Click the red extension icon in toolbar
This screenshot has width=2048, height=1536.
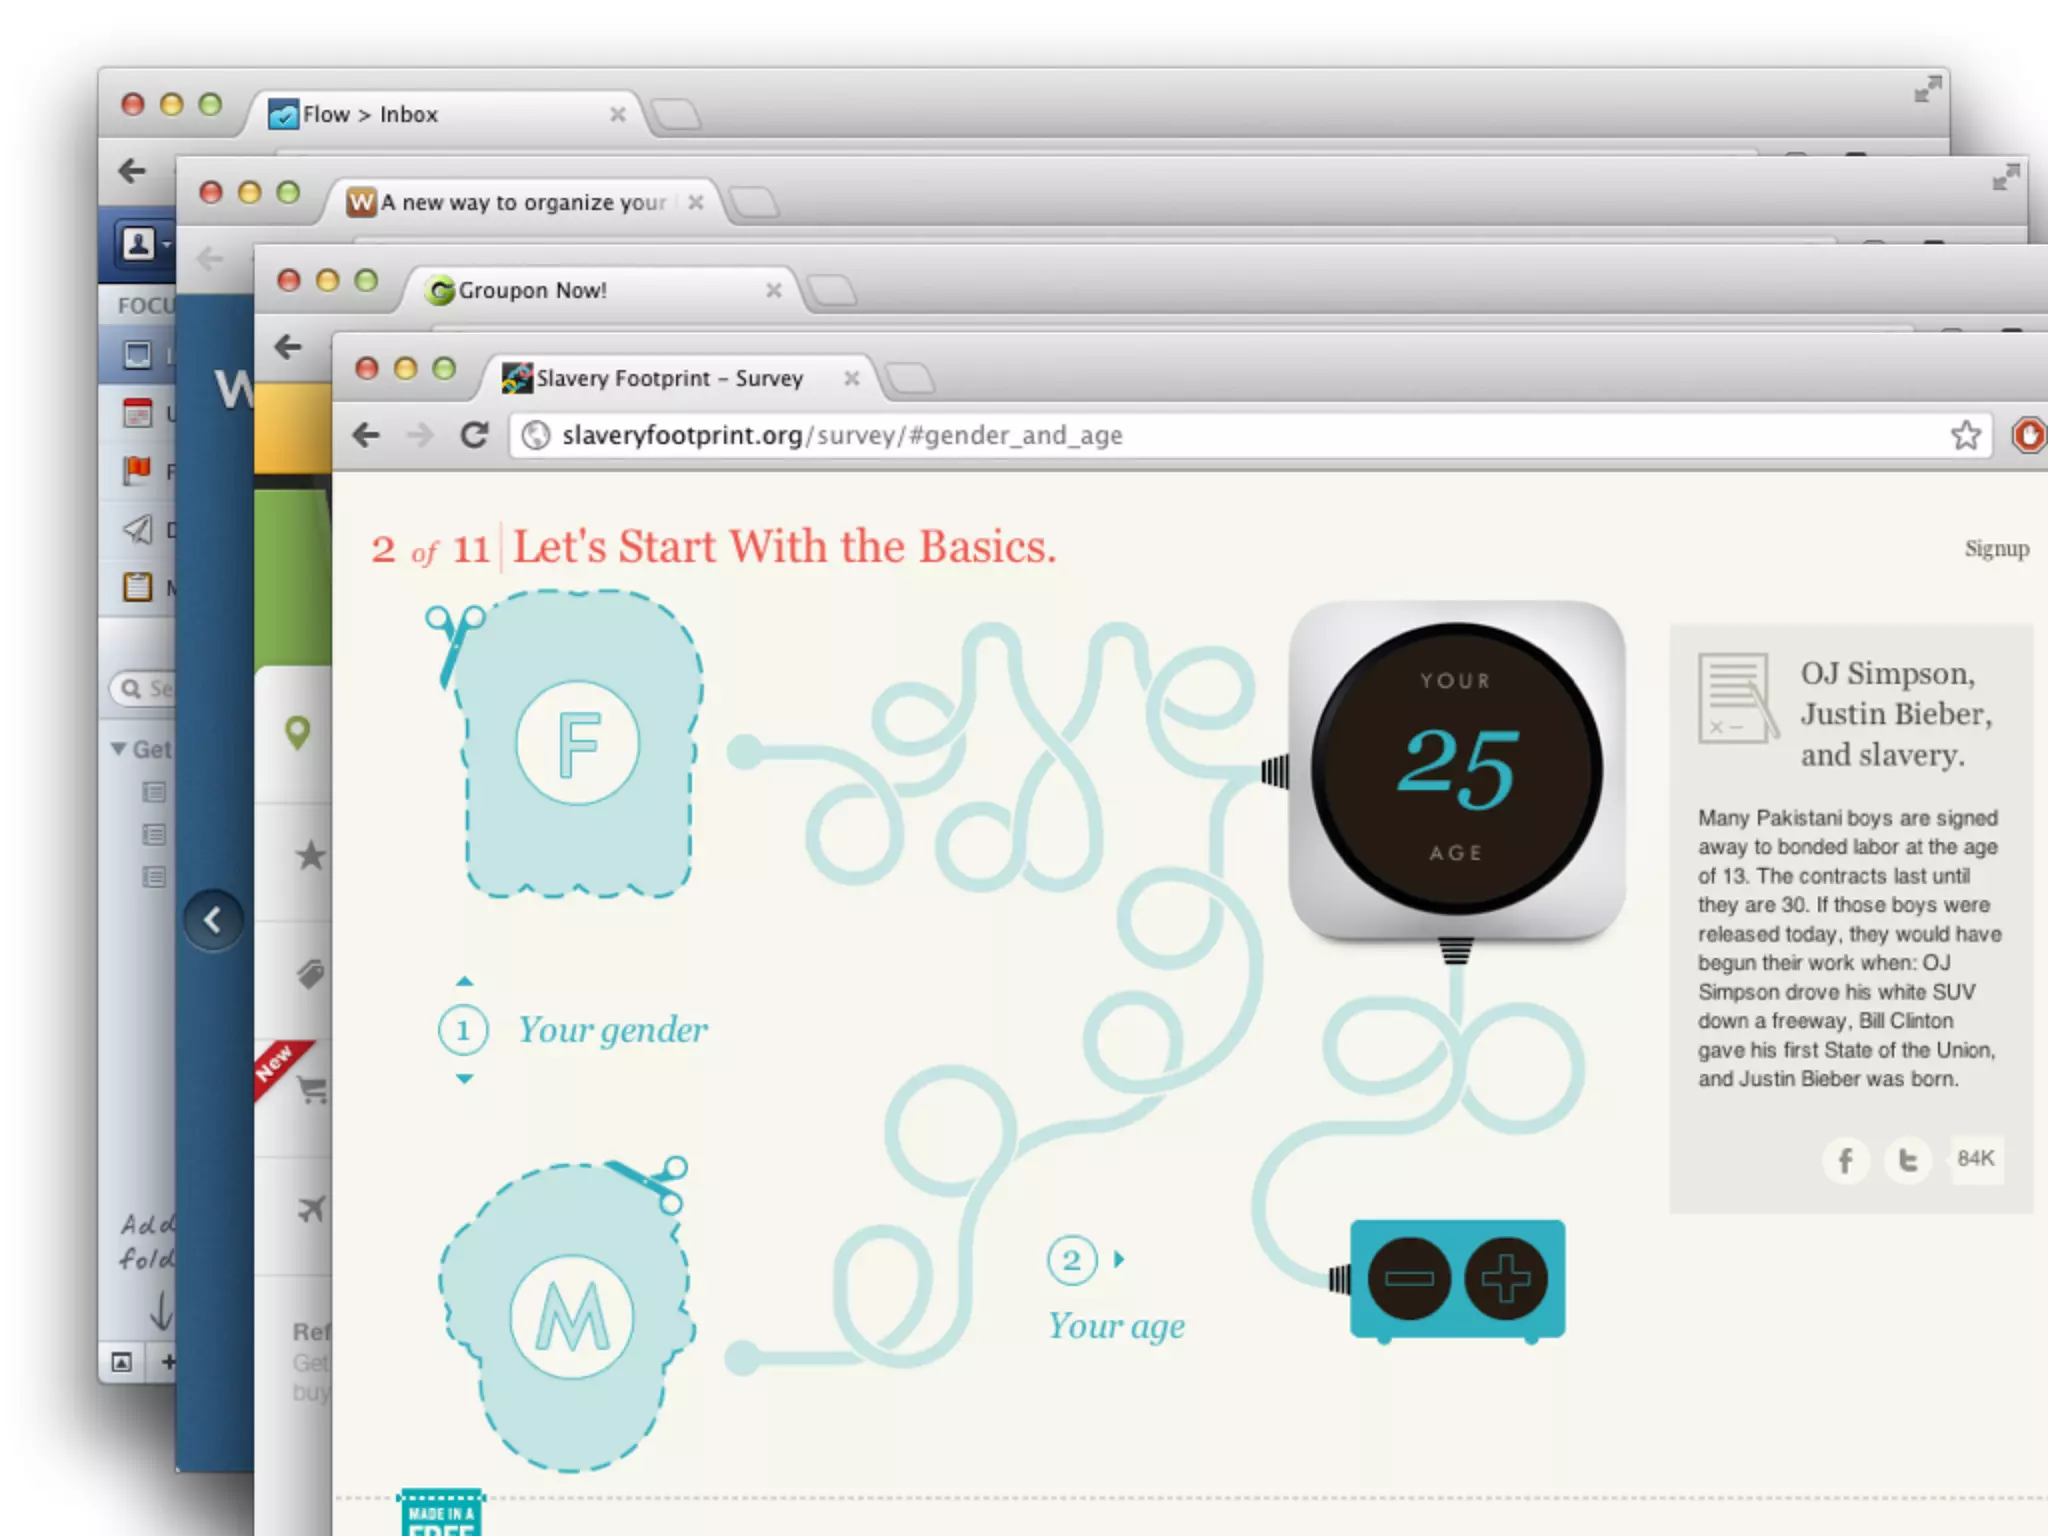[x=2029, y=435]
